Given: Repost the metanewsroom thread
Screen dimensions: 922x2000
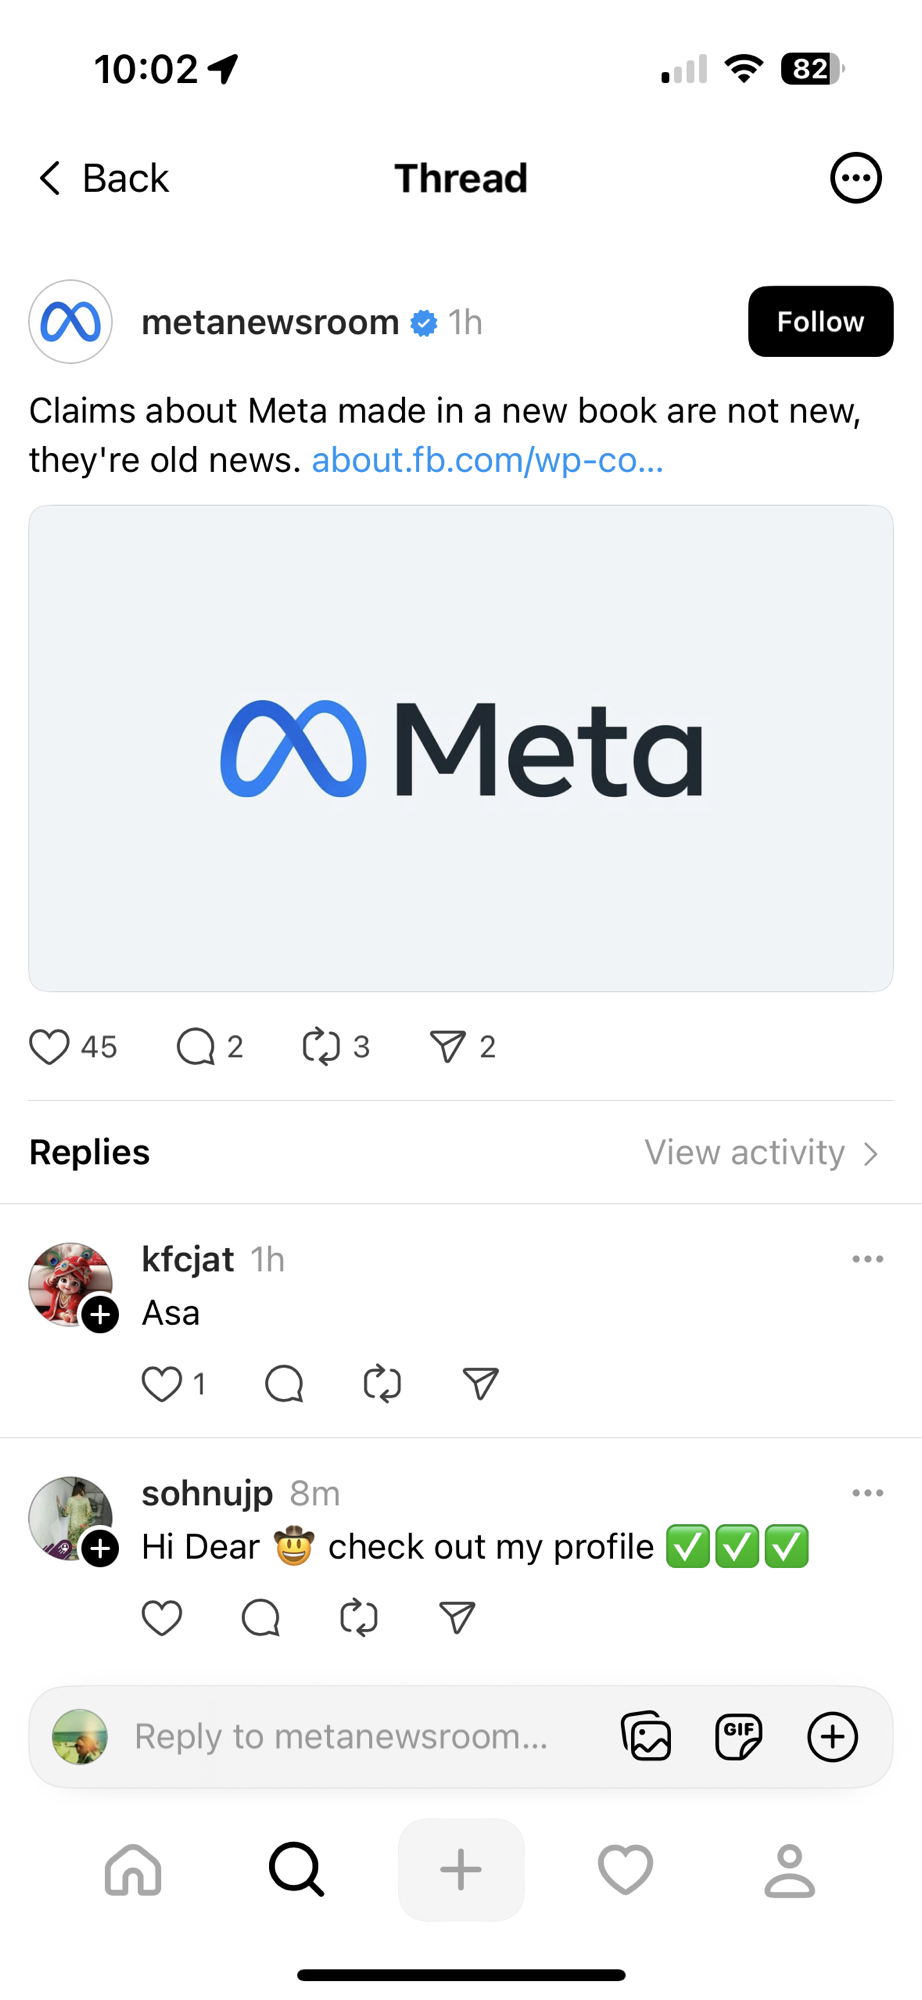Looking at the screenshot, I should [x=321, y=1047].
